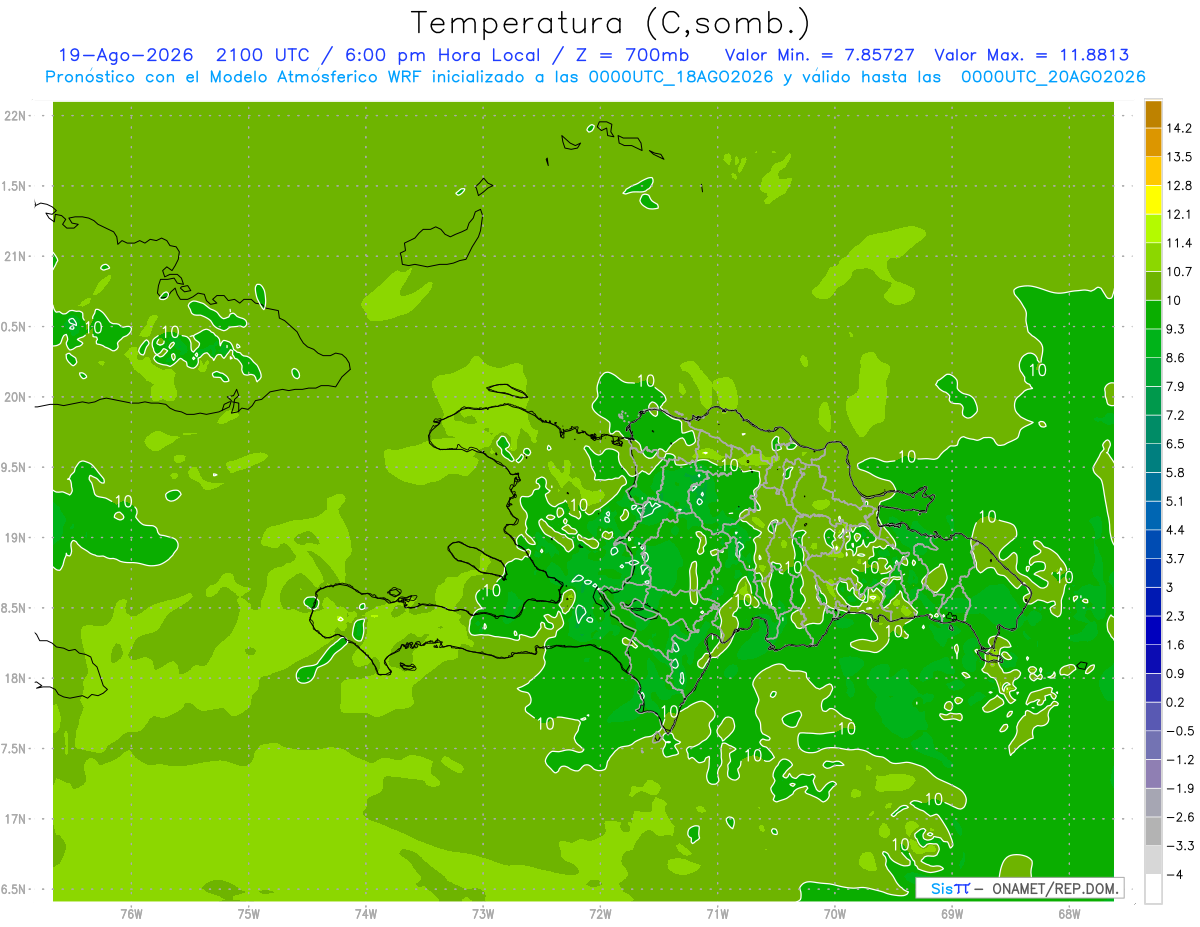The width and height of the screenshot is (1200, 927).
Task: Pick the dark orange swatch above 14.2
Action: pos(1153,114)
